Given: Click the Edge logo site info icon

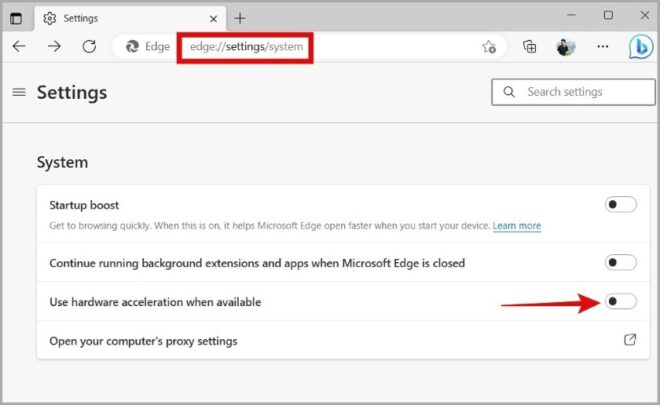Looking at the screenshot, I should [x=132, y=46].
